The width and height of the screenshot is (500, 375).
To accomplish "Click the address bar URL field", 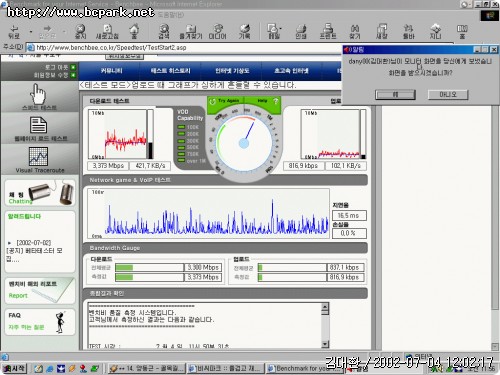I will pyautogui.click(x=187, y=48).
